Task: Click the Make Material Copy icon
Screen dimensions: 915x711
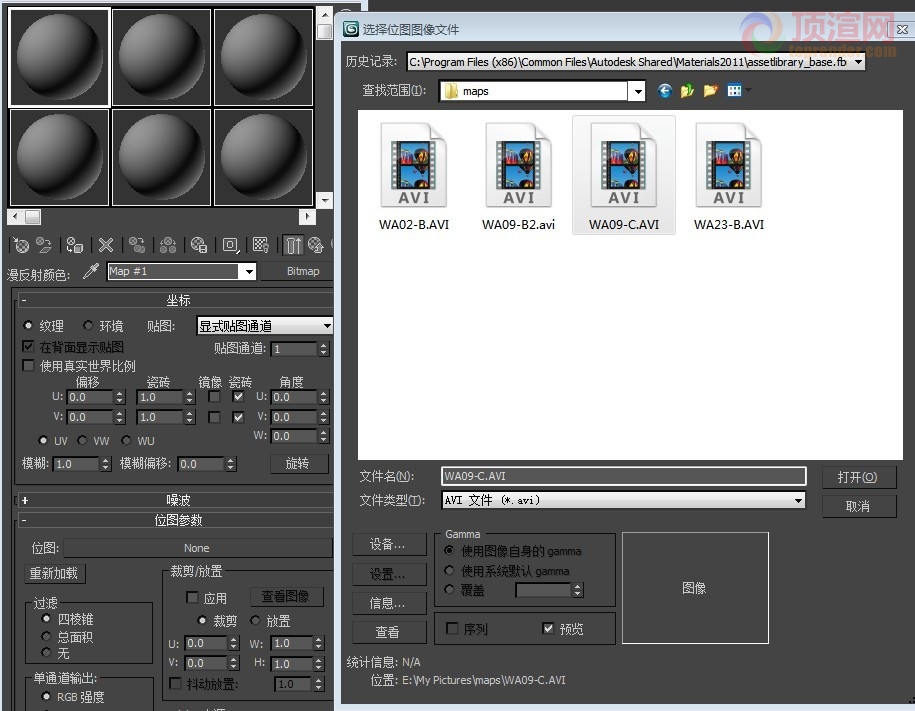Action: click(137, 245)
